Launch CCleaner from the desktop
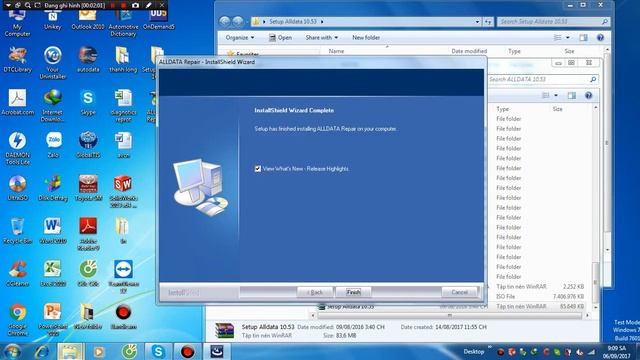Screen dimensions: 640x360 pos(18,273)
